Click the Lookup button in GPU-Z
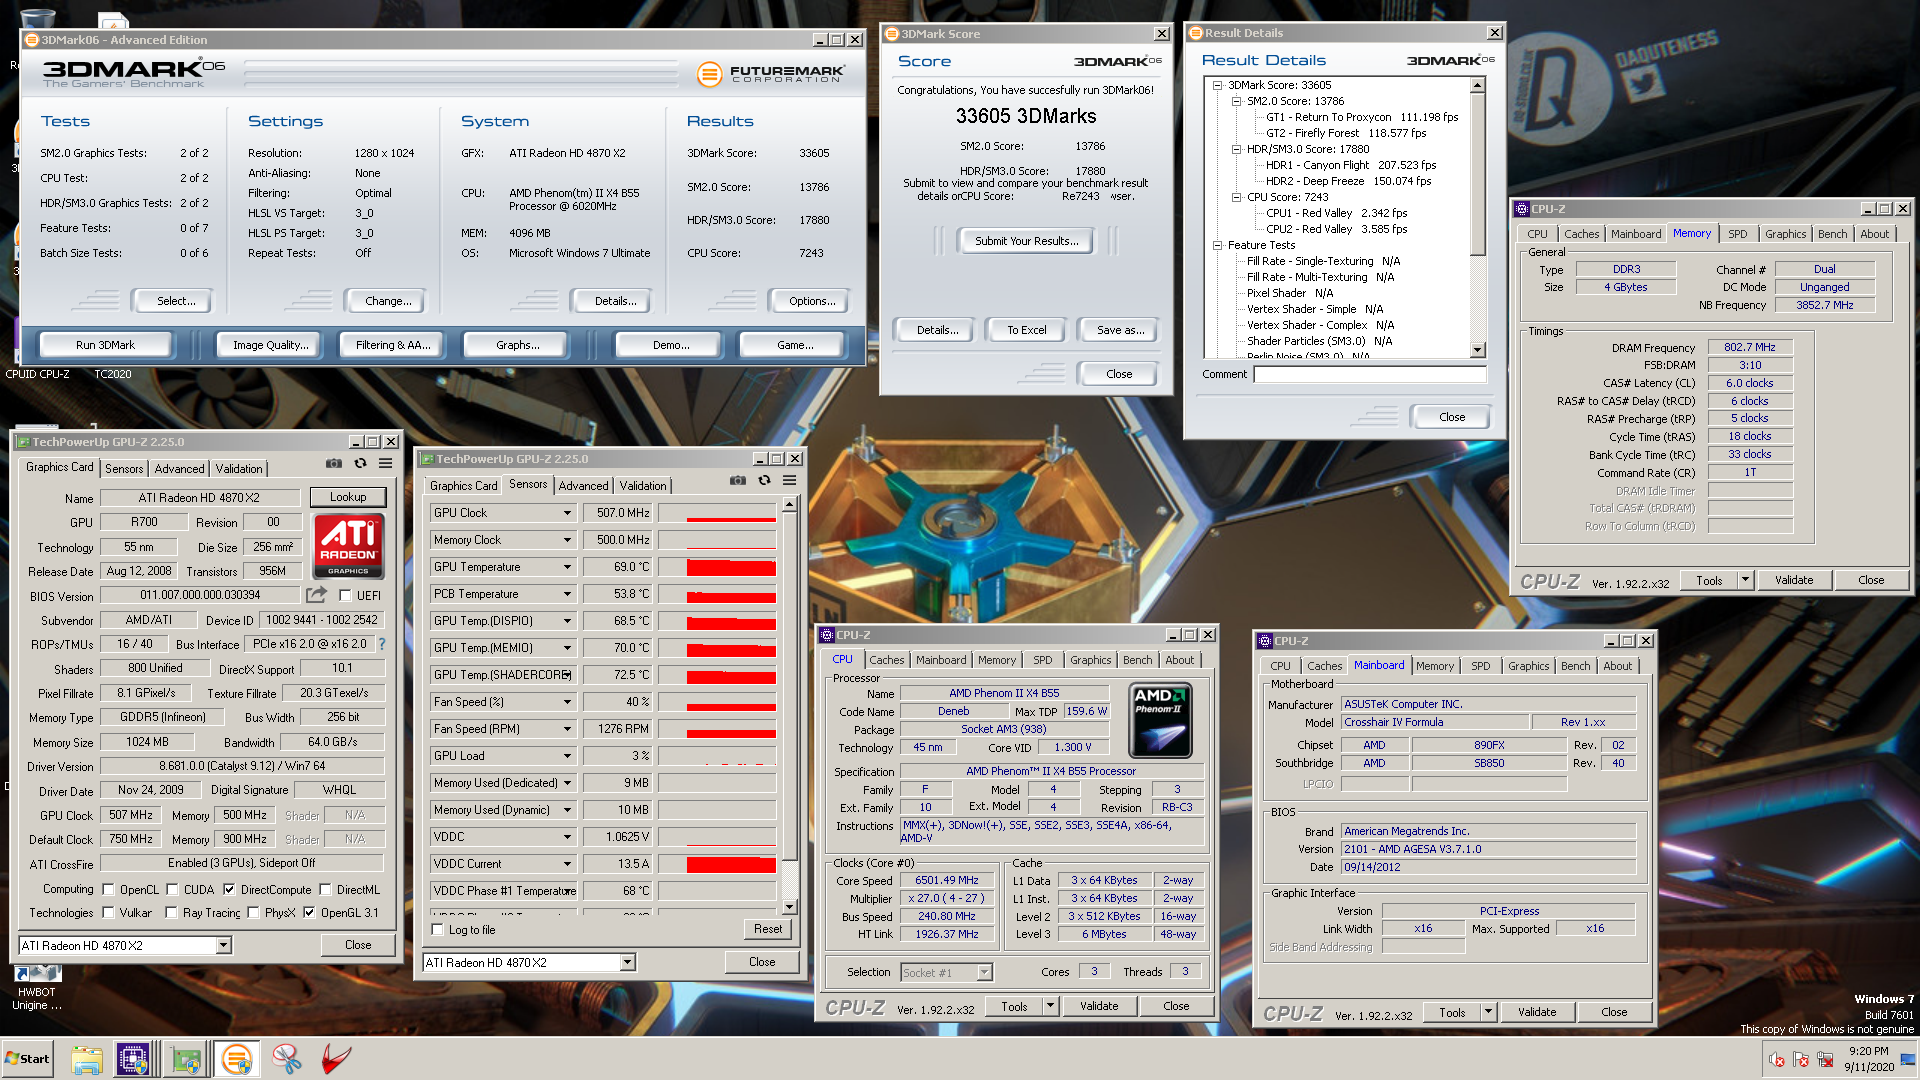 [x=348, y=497]
